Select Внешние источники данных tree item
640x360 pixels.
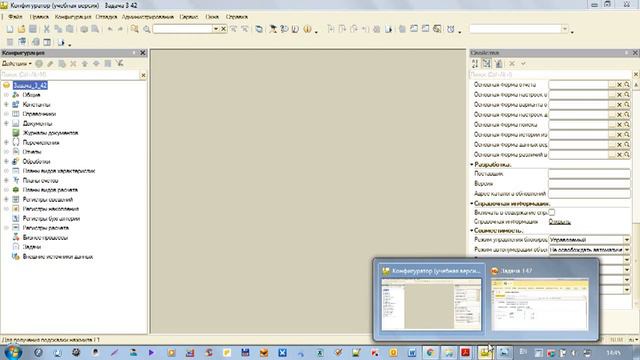click(58, 256)
